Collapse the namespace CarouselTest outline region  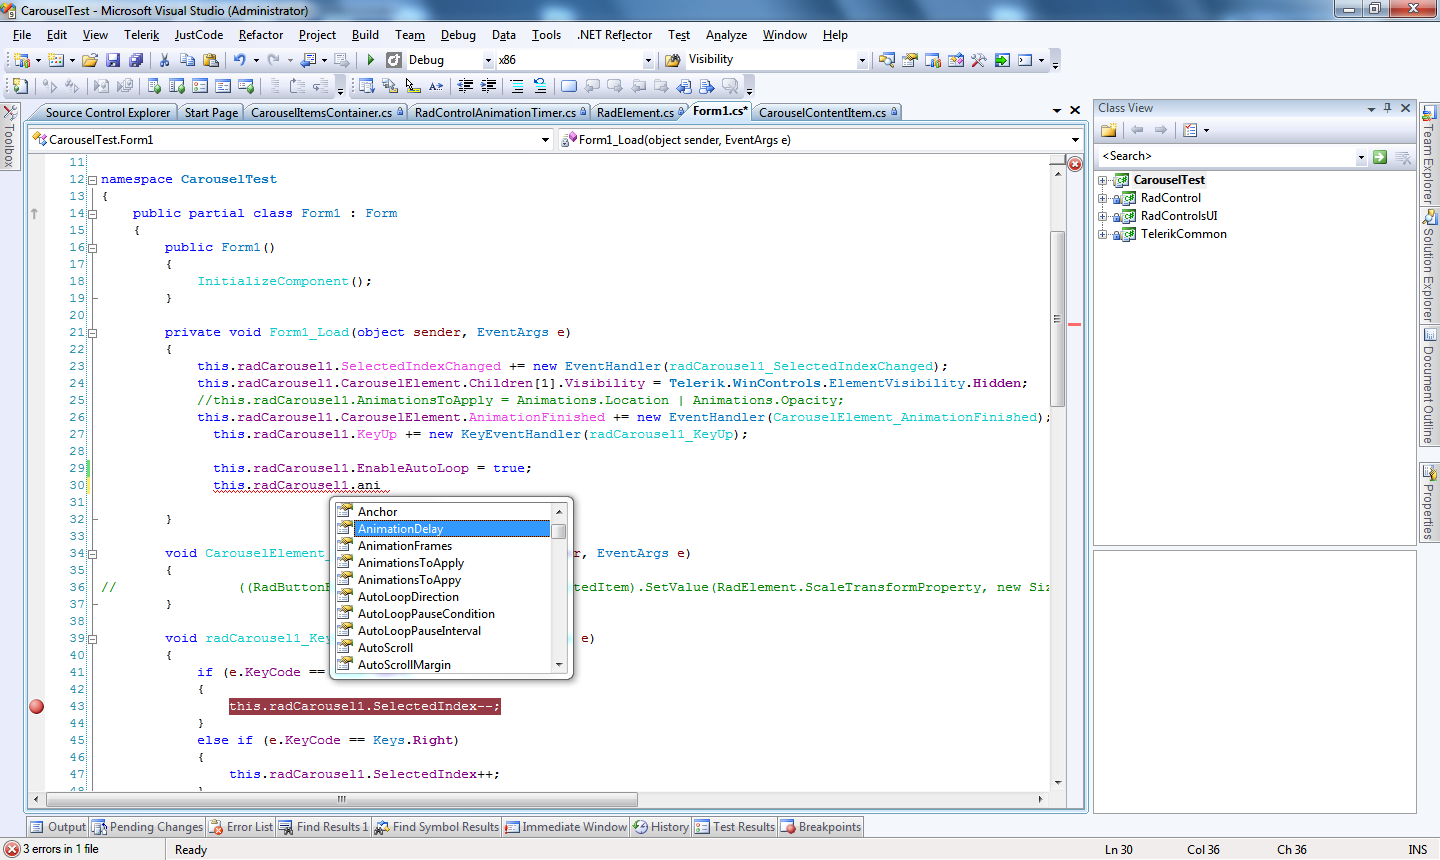pyautogui.click(x=92, y=180)
